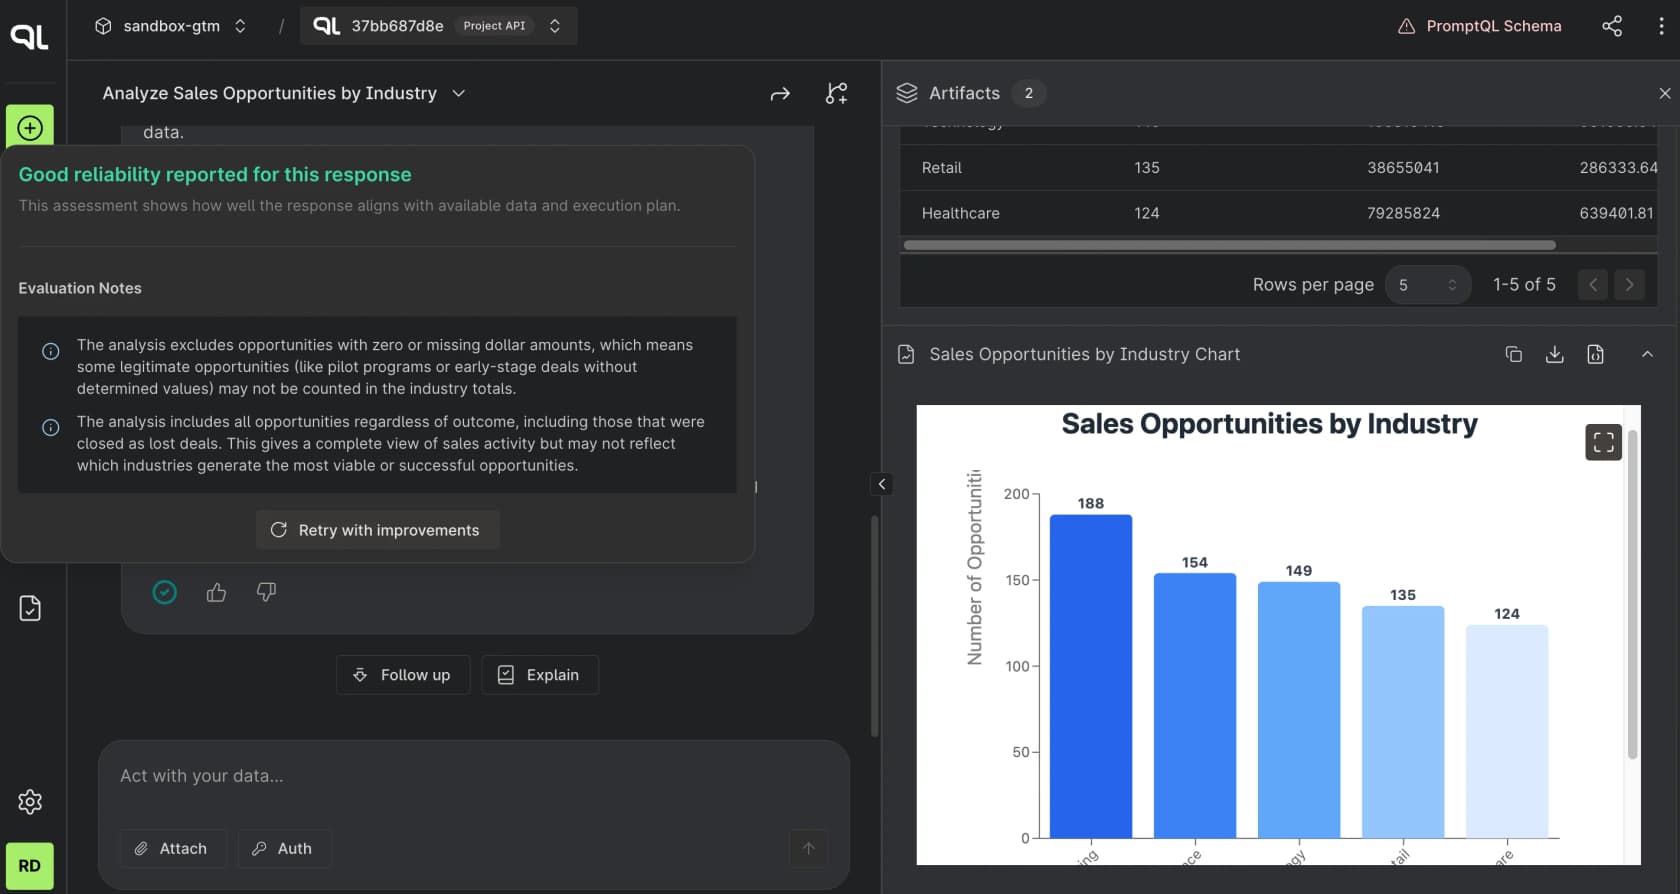Open the three-dot more options menu

pos(1661,26)
